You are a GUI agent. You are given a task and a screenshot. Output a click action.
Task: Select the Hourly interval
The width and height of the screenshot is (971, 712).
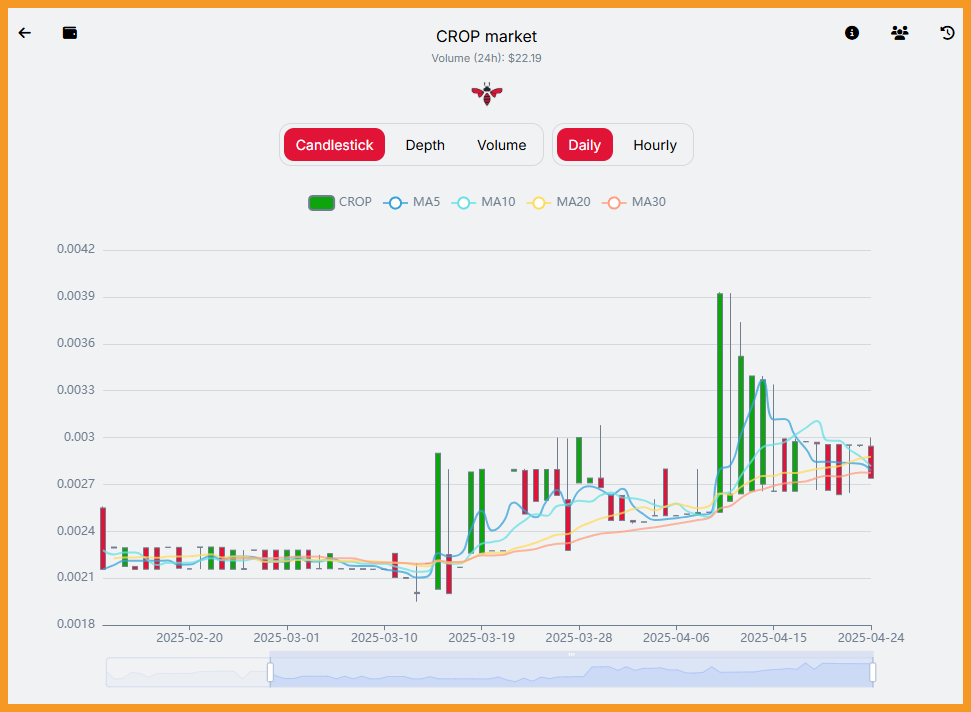(x=655, y=145)
